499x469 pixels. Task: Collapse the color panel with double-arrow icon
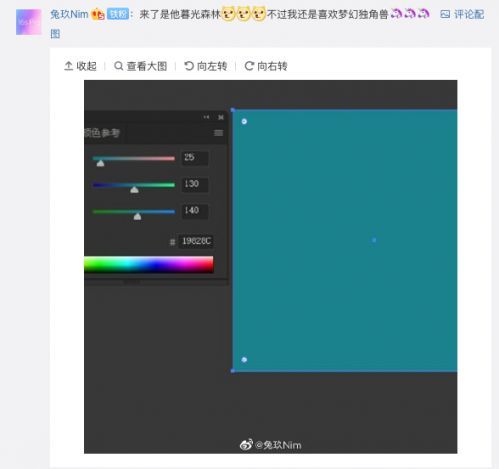click(206, 117)
